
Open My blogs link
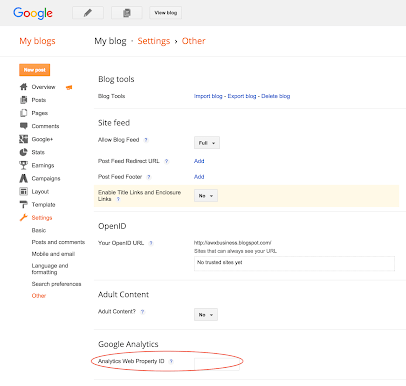tap(37, 41)
